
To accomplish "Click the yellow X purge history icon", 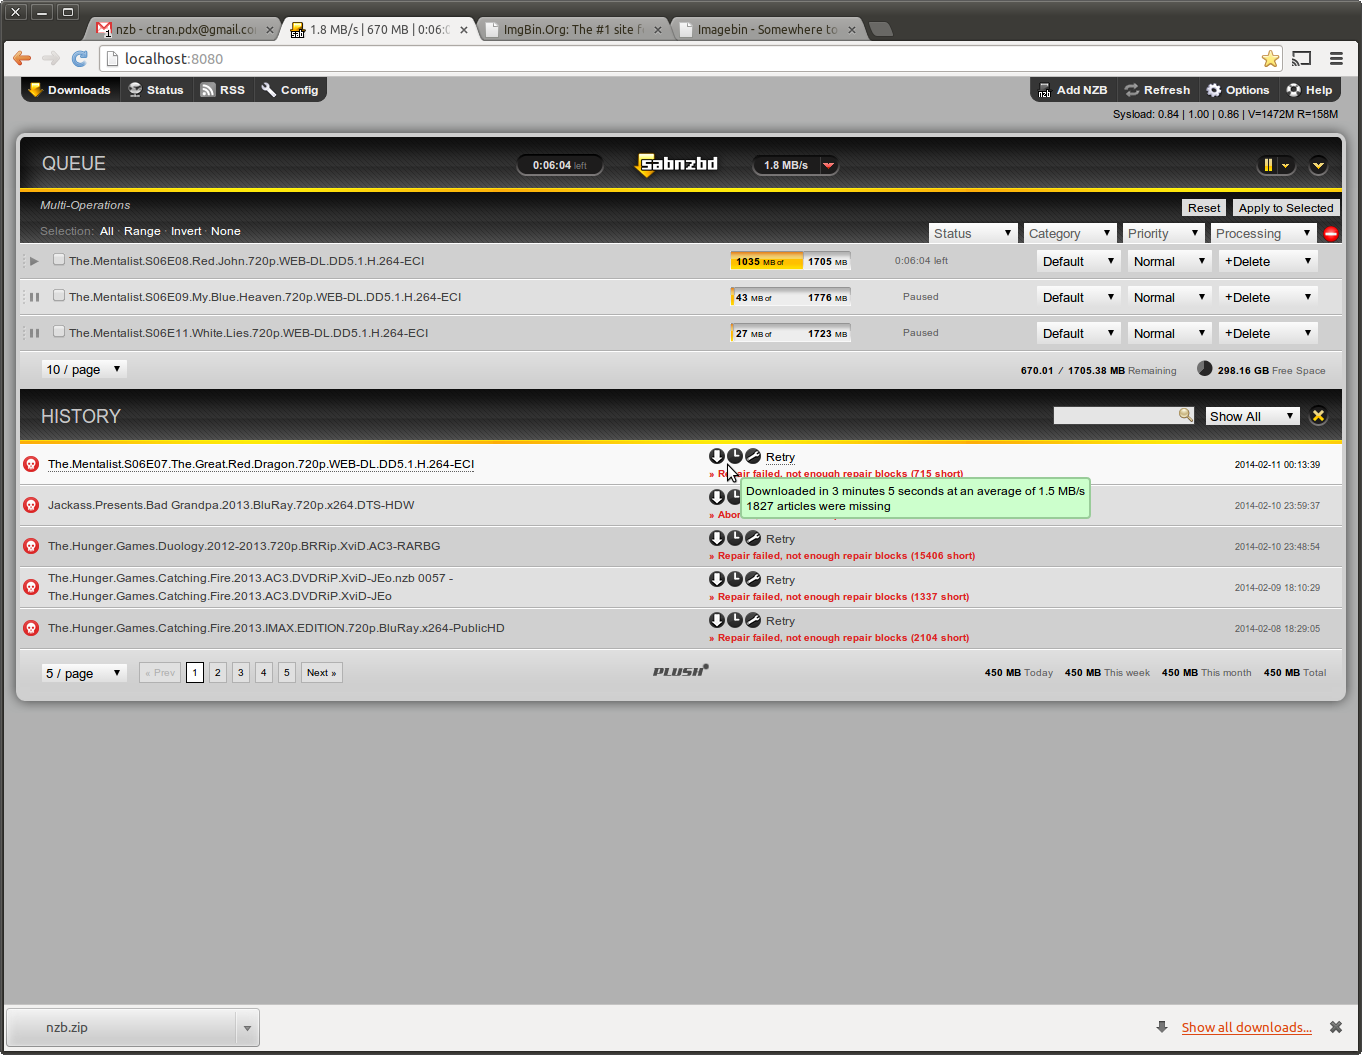I will (x=1318, y=416).
